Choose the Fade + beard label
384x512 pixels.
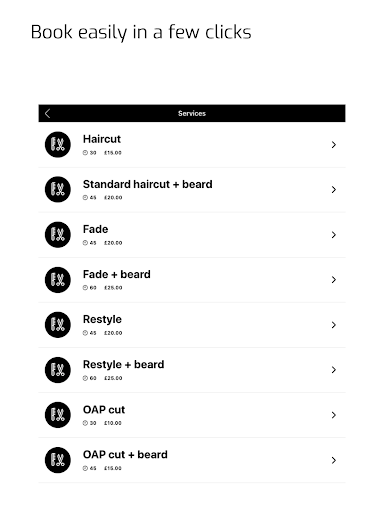click(117, 274)
